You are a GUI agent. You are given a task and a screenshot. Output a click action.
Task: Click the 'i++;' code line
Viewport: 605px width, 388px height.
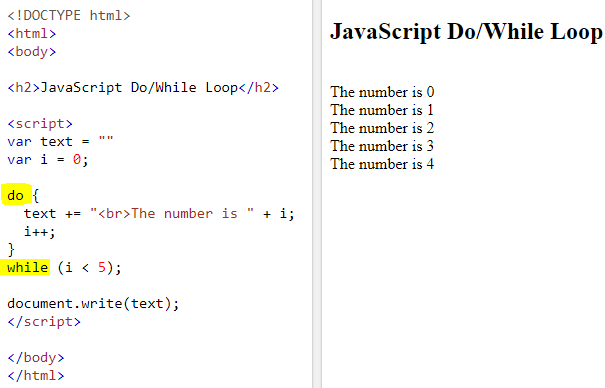click(39, 232)
